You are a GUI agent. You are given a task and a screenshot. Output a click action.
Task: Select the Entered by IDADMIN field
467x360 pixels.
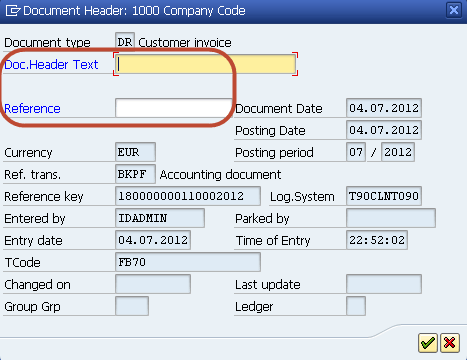[x=160, y=218]
